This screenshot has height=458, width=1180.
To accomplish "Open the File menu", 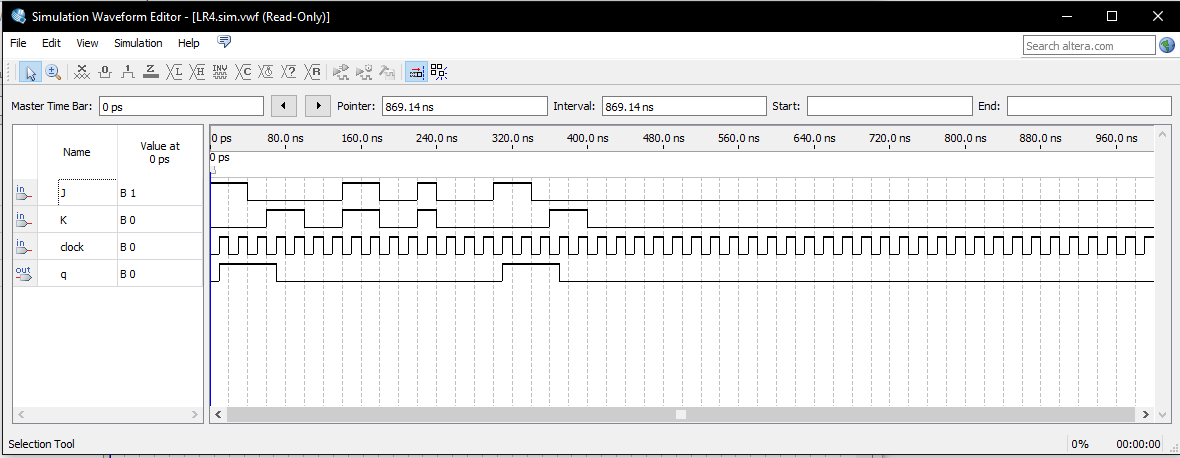I will pos(18,43).
